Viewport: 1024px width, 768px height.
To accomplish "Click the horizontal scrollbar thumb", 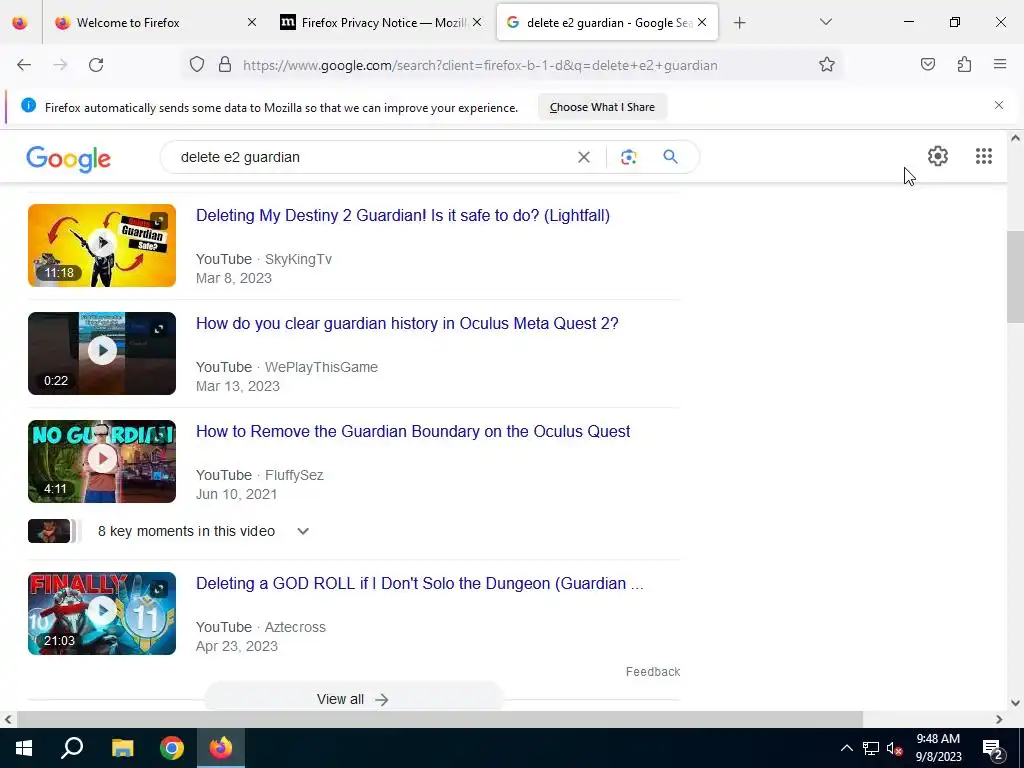I will click(440, 719).
